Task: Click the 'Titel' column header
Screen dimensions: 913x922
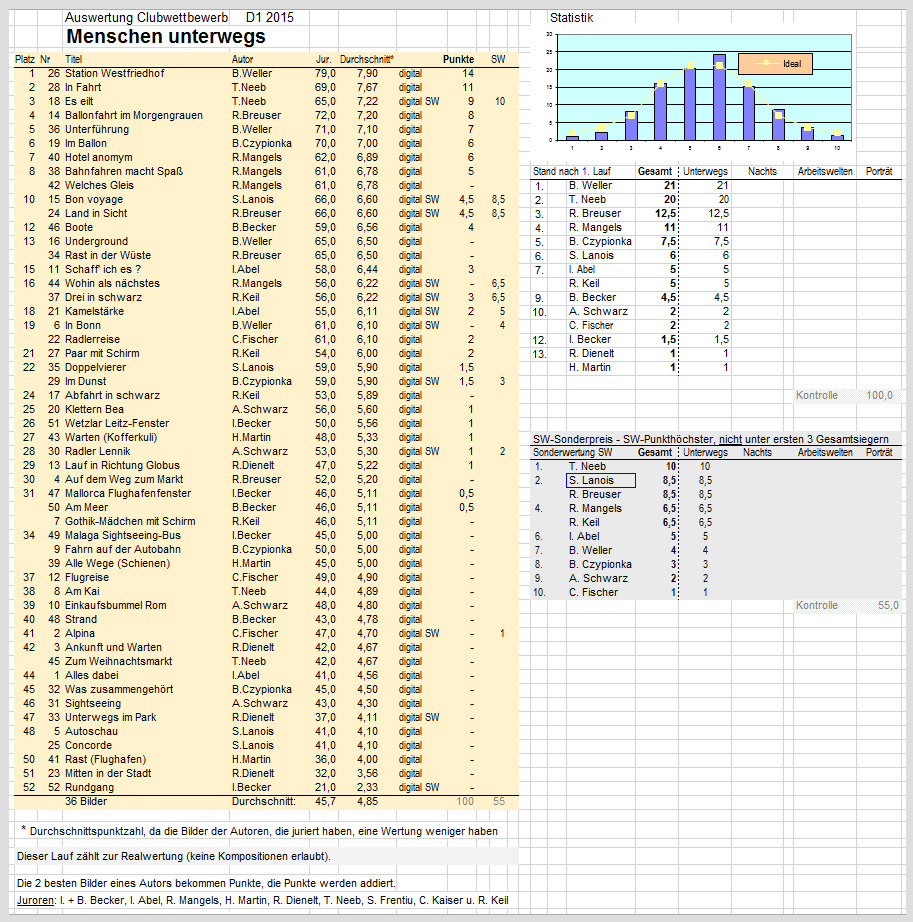Action: pyautogui.click(x=73, y=59)
